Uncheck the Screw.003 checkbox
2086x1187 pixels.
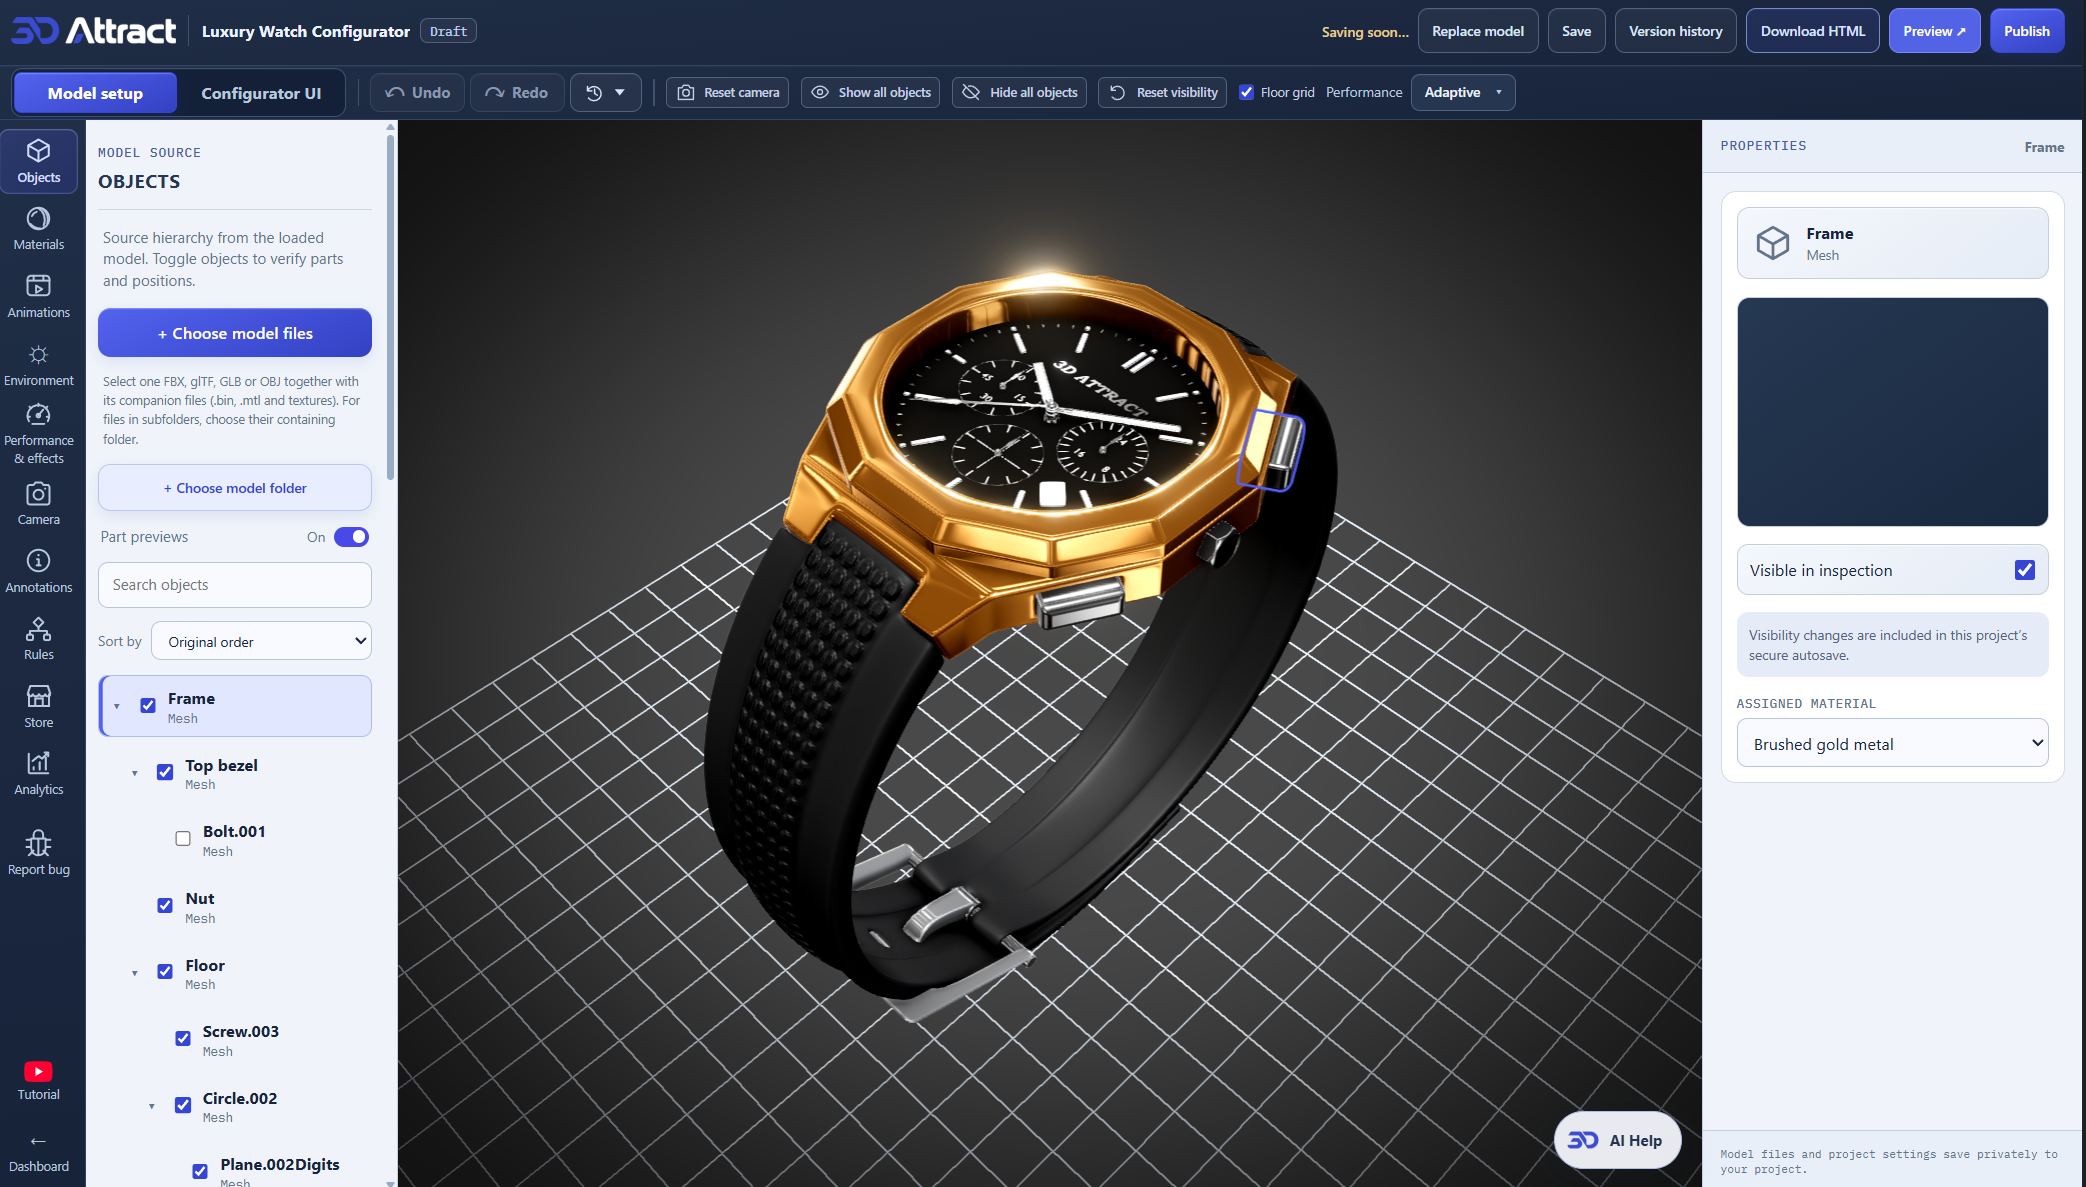pos(183,1038)
